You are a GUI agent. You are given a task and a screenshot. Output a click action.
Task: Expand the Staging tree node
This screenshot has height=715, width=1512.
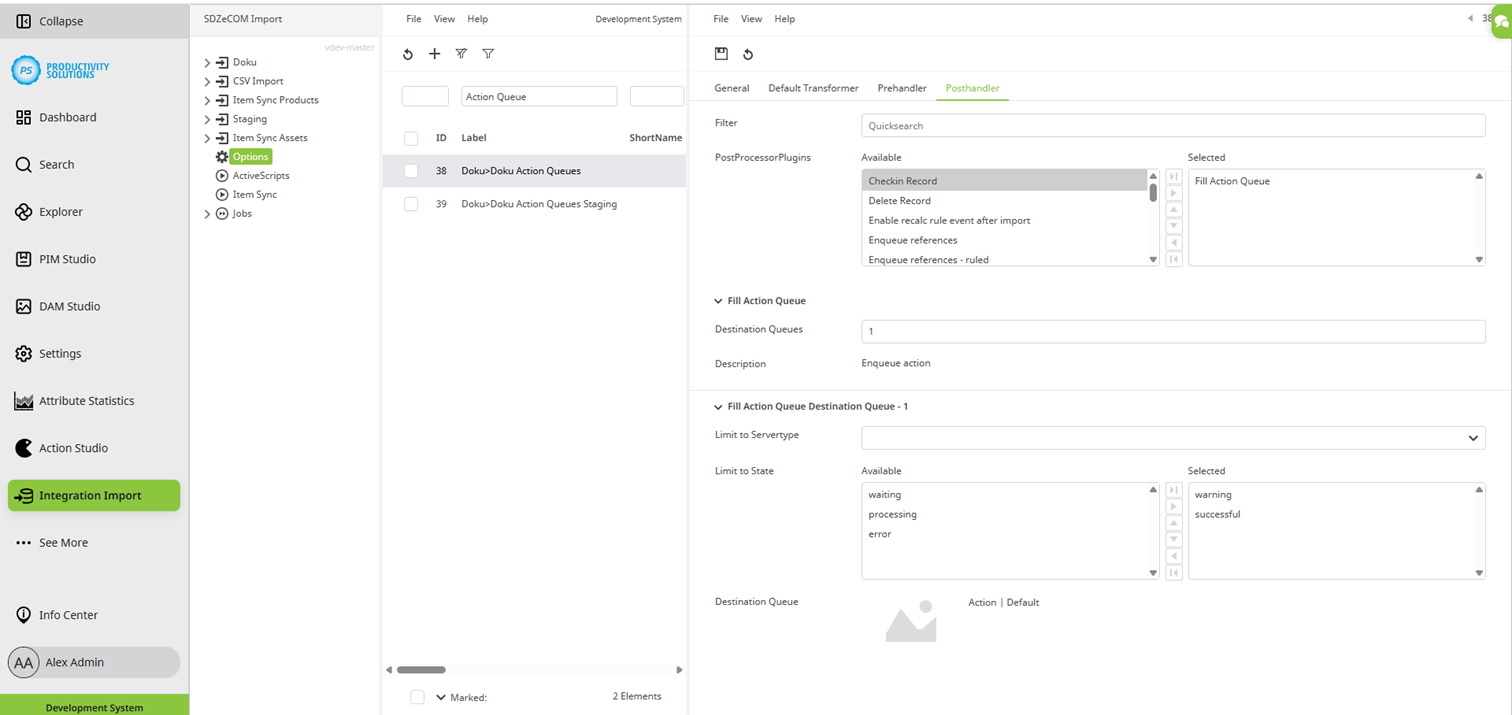pos(208,119)
